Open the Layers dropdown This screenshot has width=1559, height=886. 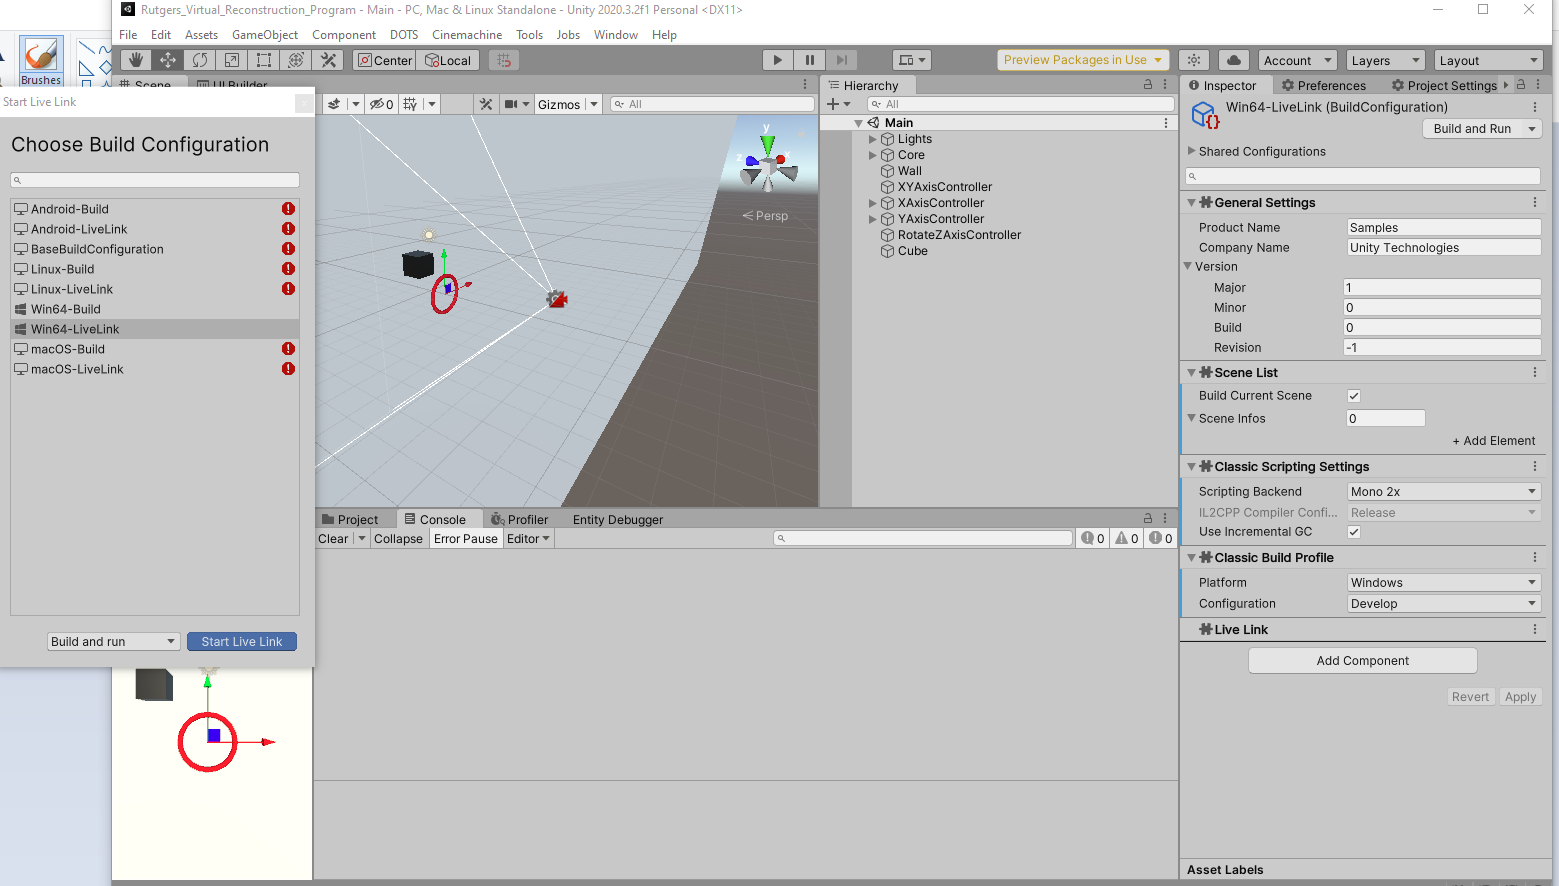[1385, 60]
